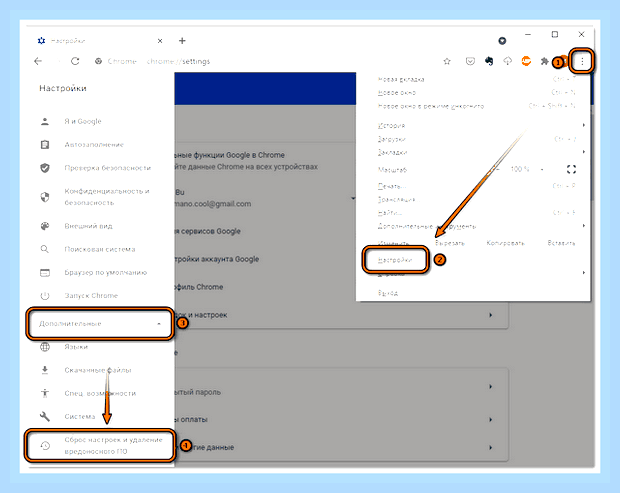The height and width of the screenshot is (493, 620).
Task: Click Вставить in the edit row
Action: (x=561, y=243)
